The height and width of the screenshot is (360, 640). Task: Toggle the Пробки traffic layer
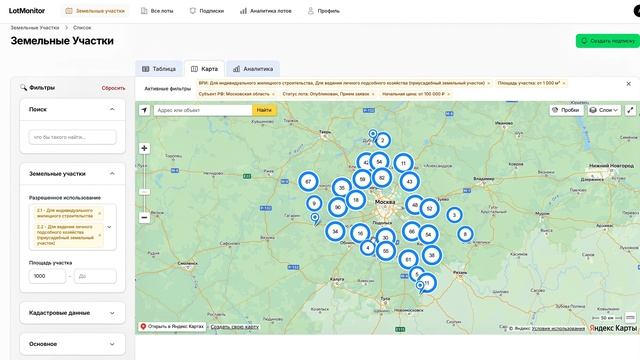click(566, 110)
